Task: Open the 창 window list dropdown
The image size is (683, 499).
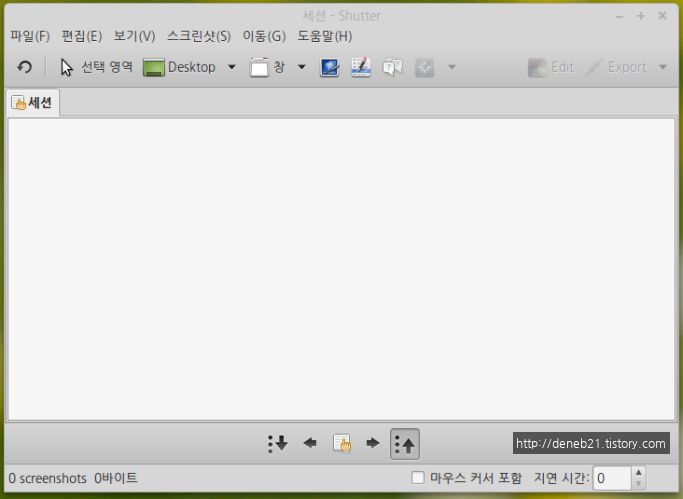Action: coord(301,67)
